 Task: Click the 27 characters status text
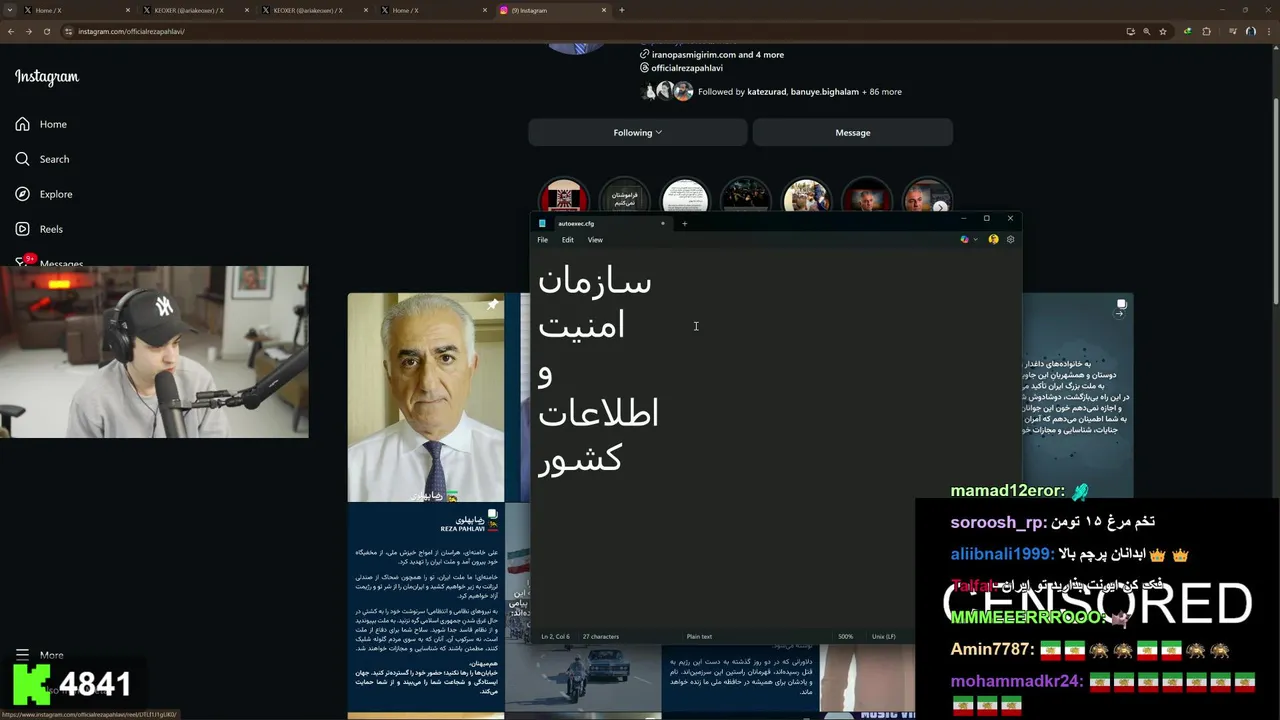pos(600,637)
